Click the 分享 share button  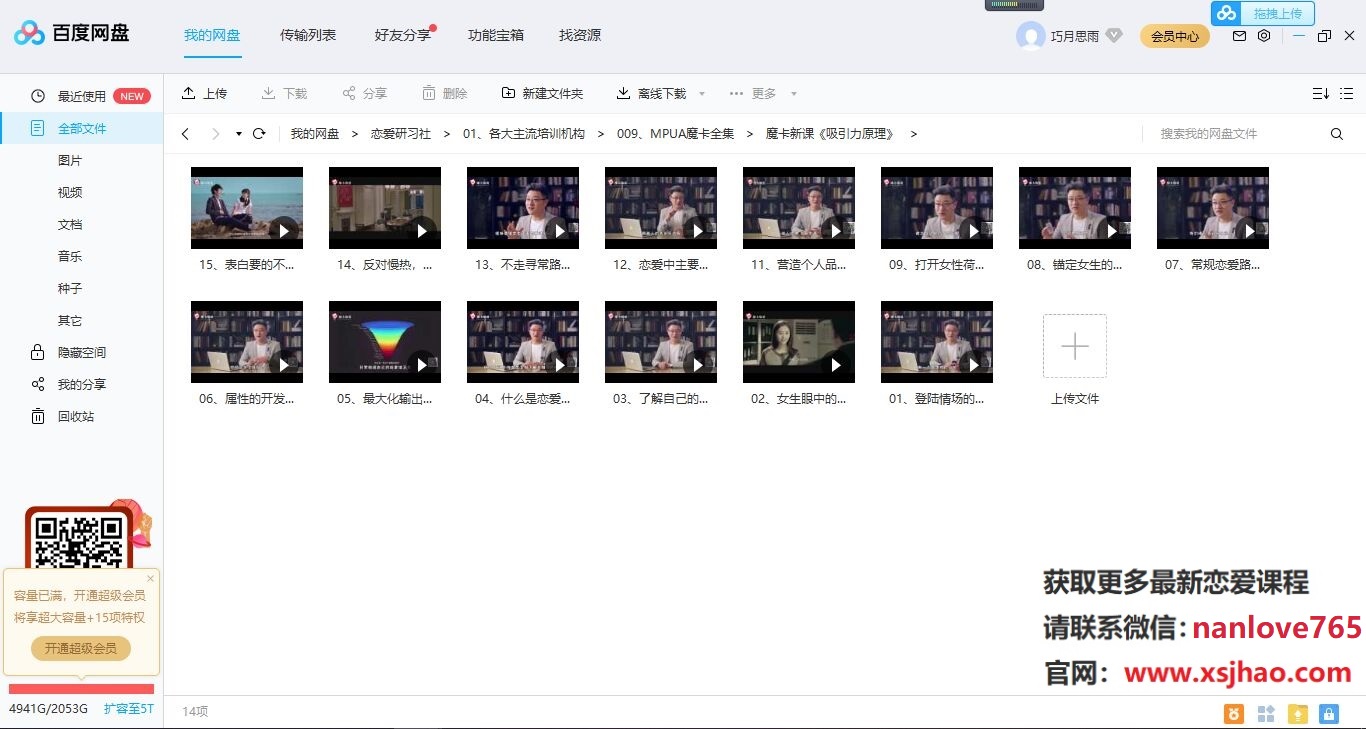[364, 93]
